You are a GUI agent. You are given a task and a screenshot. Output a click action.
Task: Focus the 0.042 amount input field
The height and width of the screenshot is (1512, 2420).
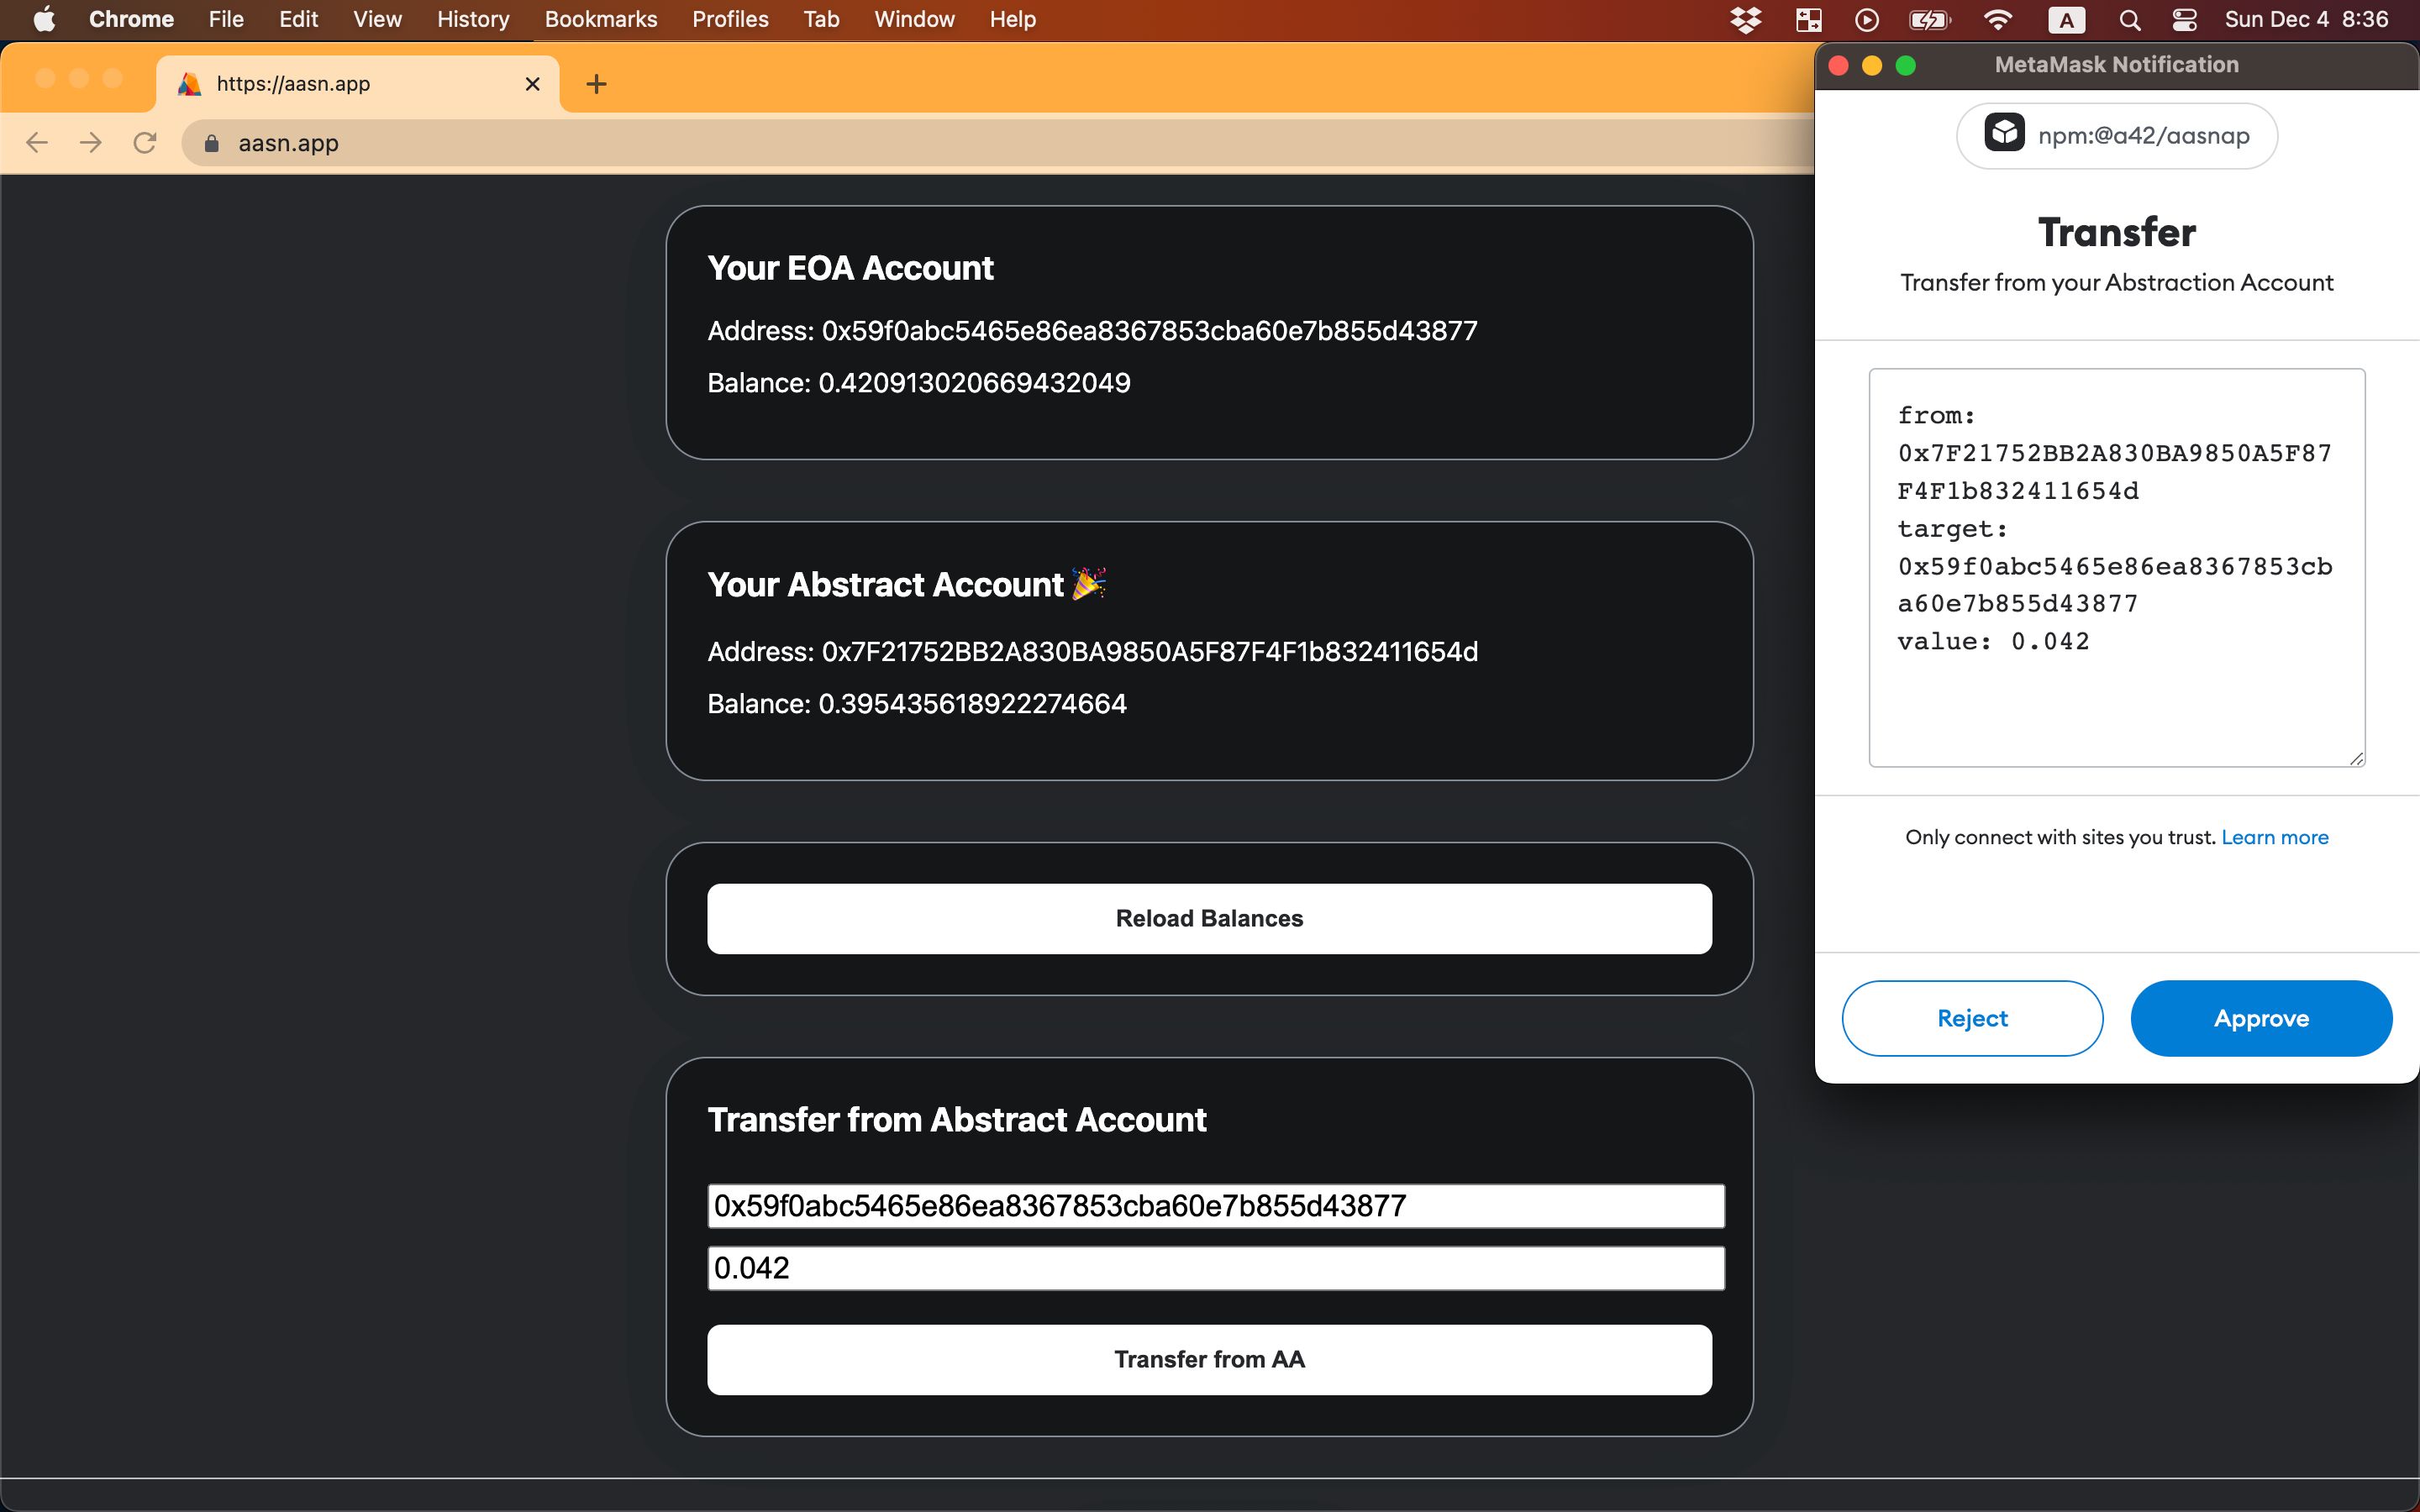[x=1216, y=1268]
